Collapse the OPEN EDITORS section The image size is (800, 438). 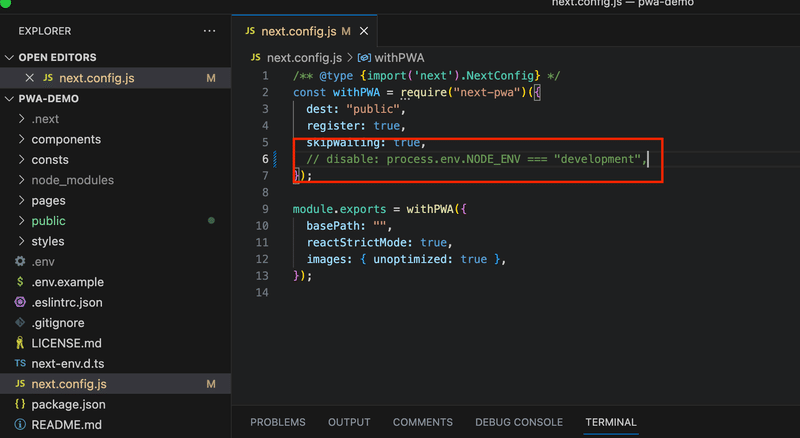click(9, 58)
